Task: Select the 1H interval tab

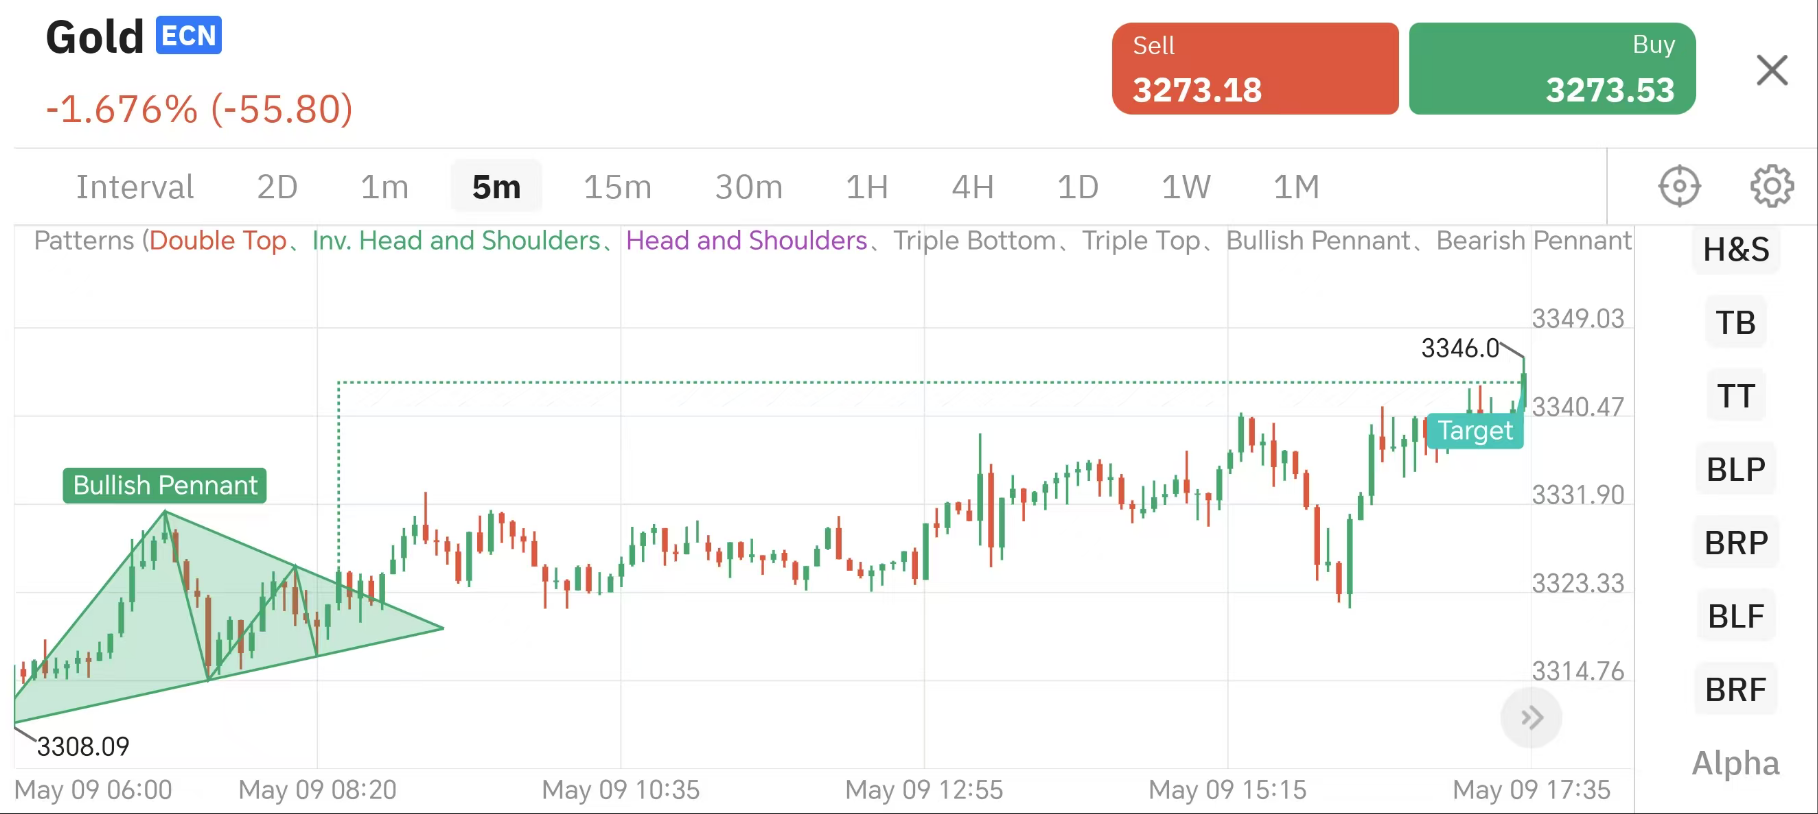Action: (x=866, y=187)
